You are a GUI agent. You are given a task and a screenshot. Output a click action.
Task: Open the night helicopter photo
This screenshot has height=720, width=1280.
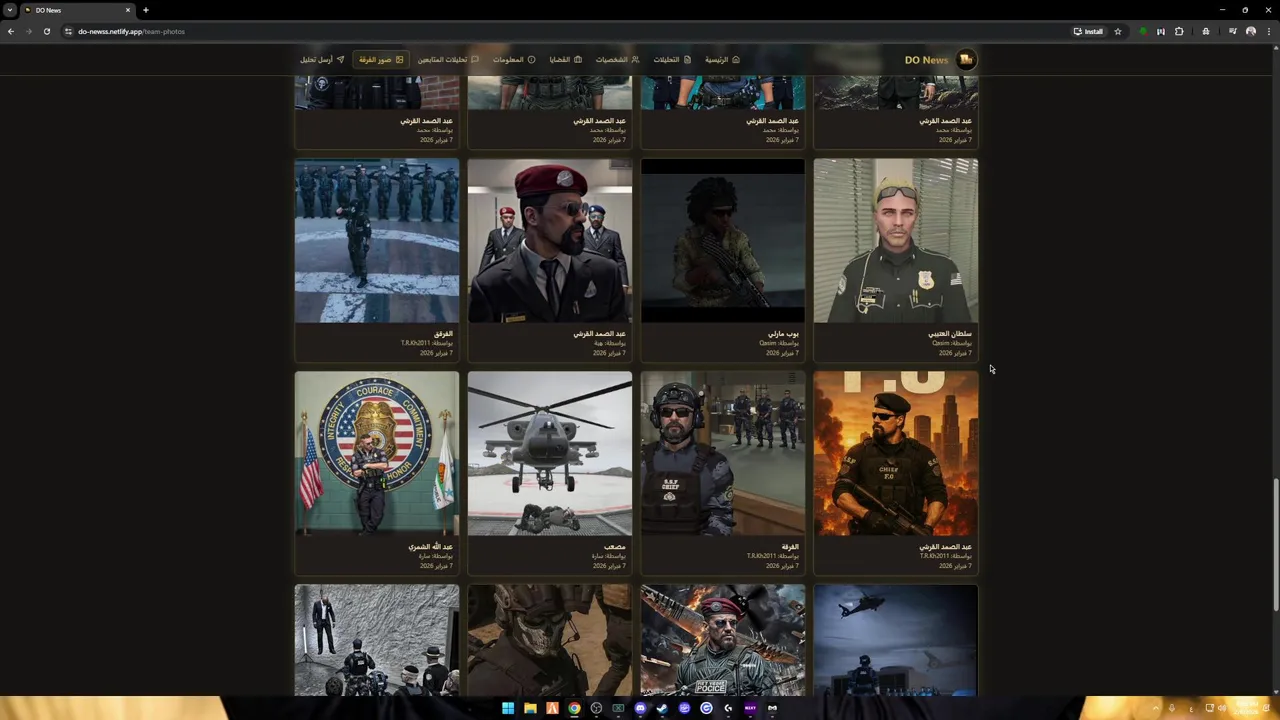point(896,640)
